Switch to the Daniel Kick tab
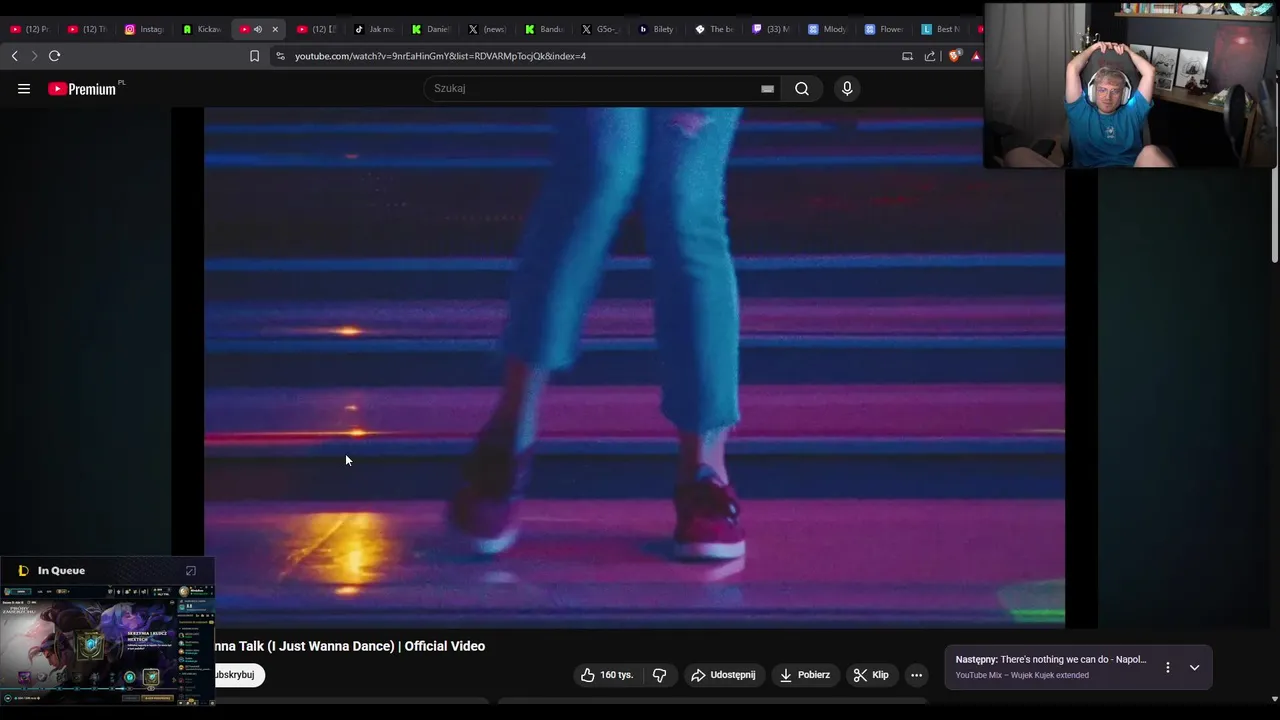1280x720 pixels. [x=432, y=29]
